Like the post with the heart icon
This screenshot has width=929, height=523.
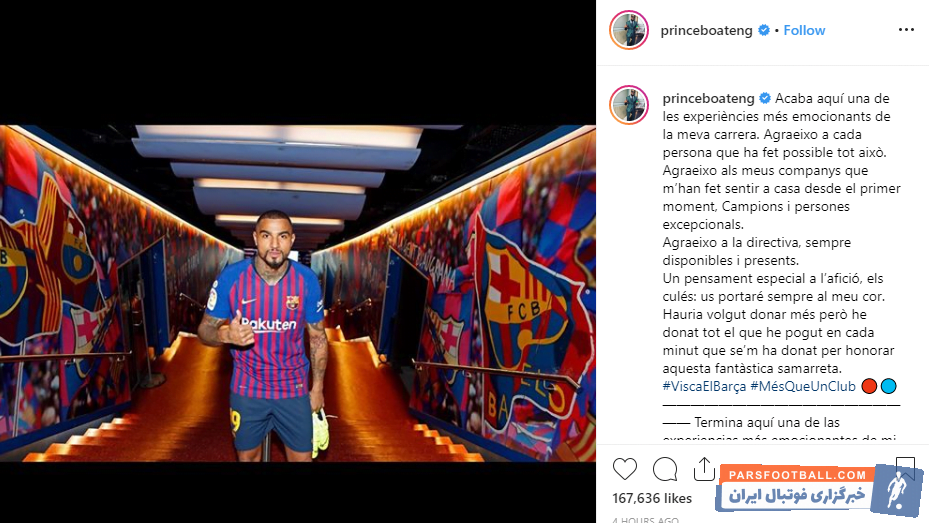tap(624, 469)
